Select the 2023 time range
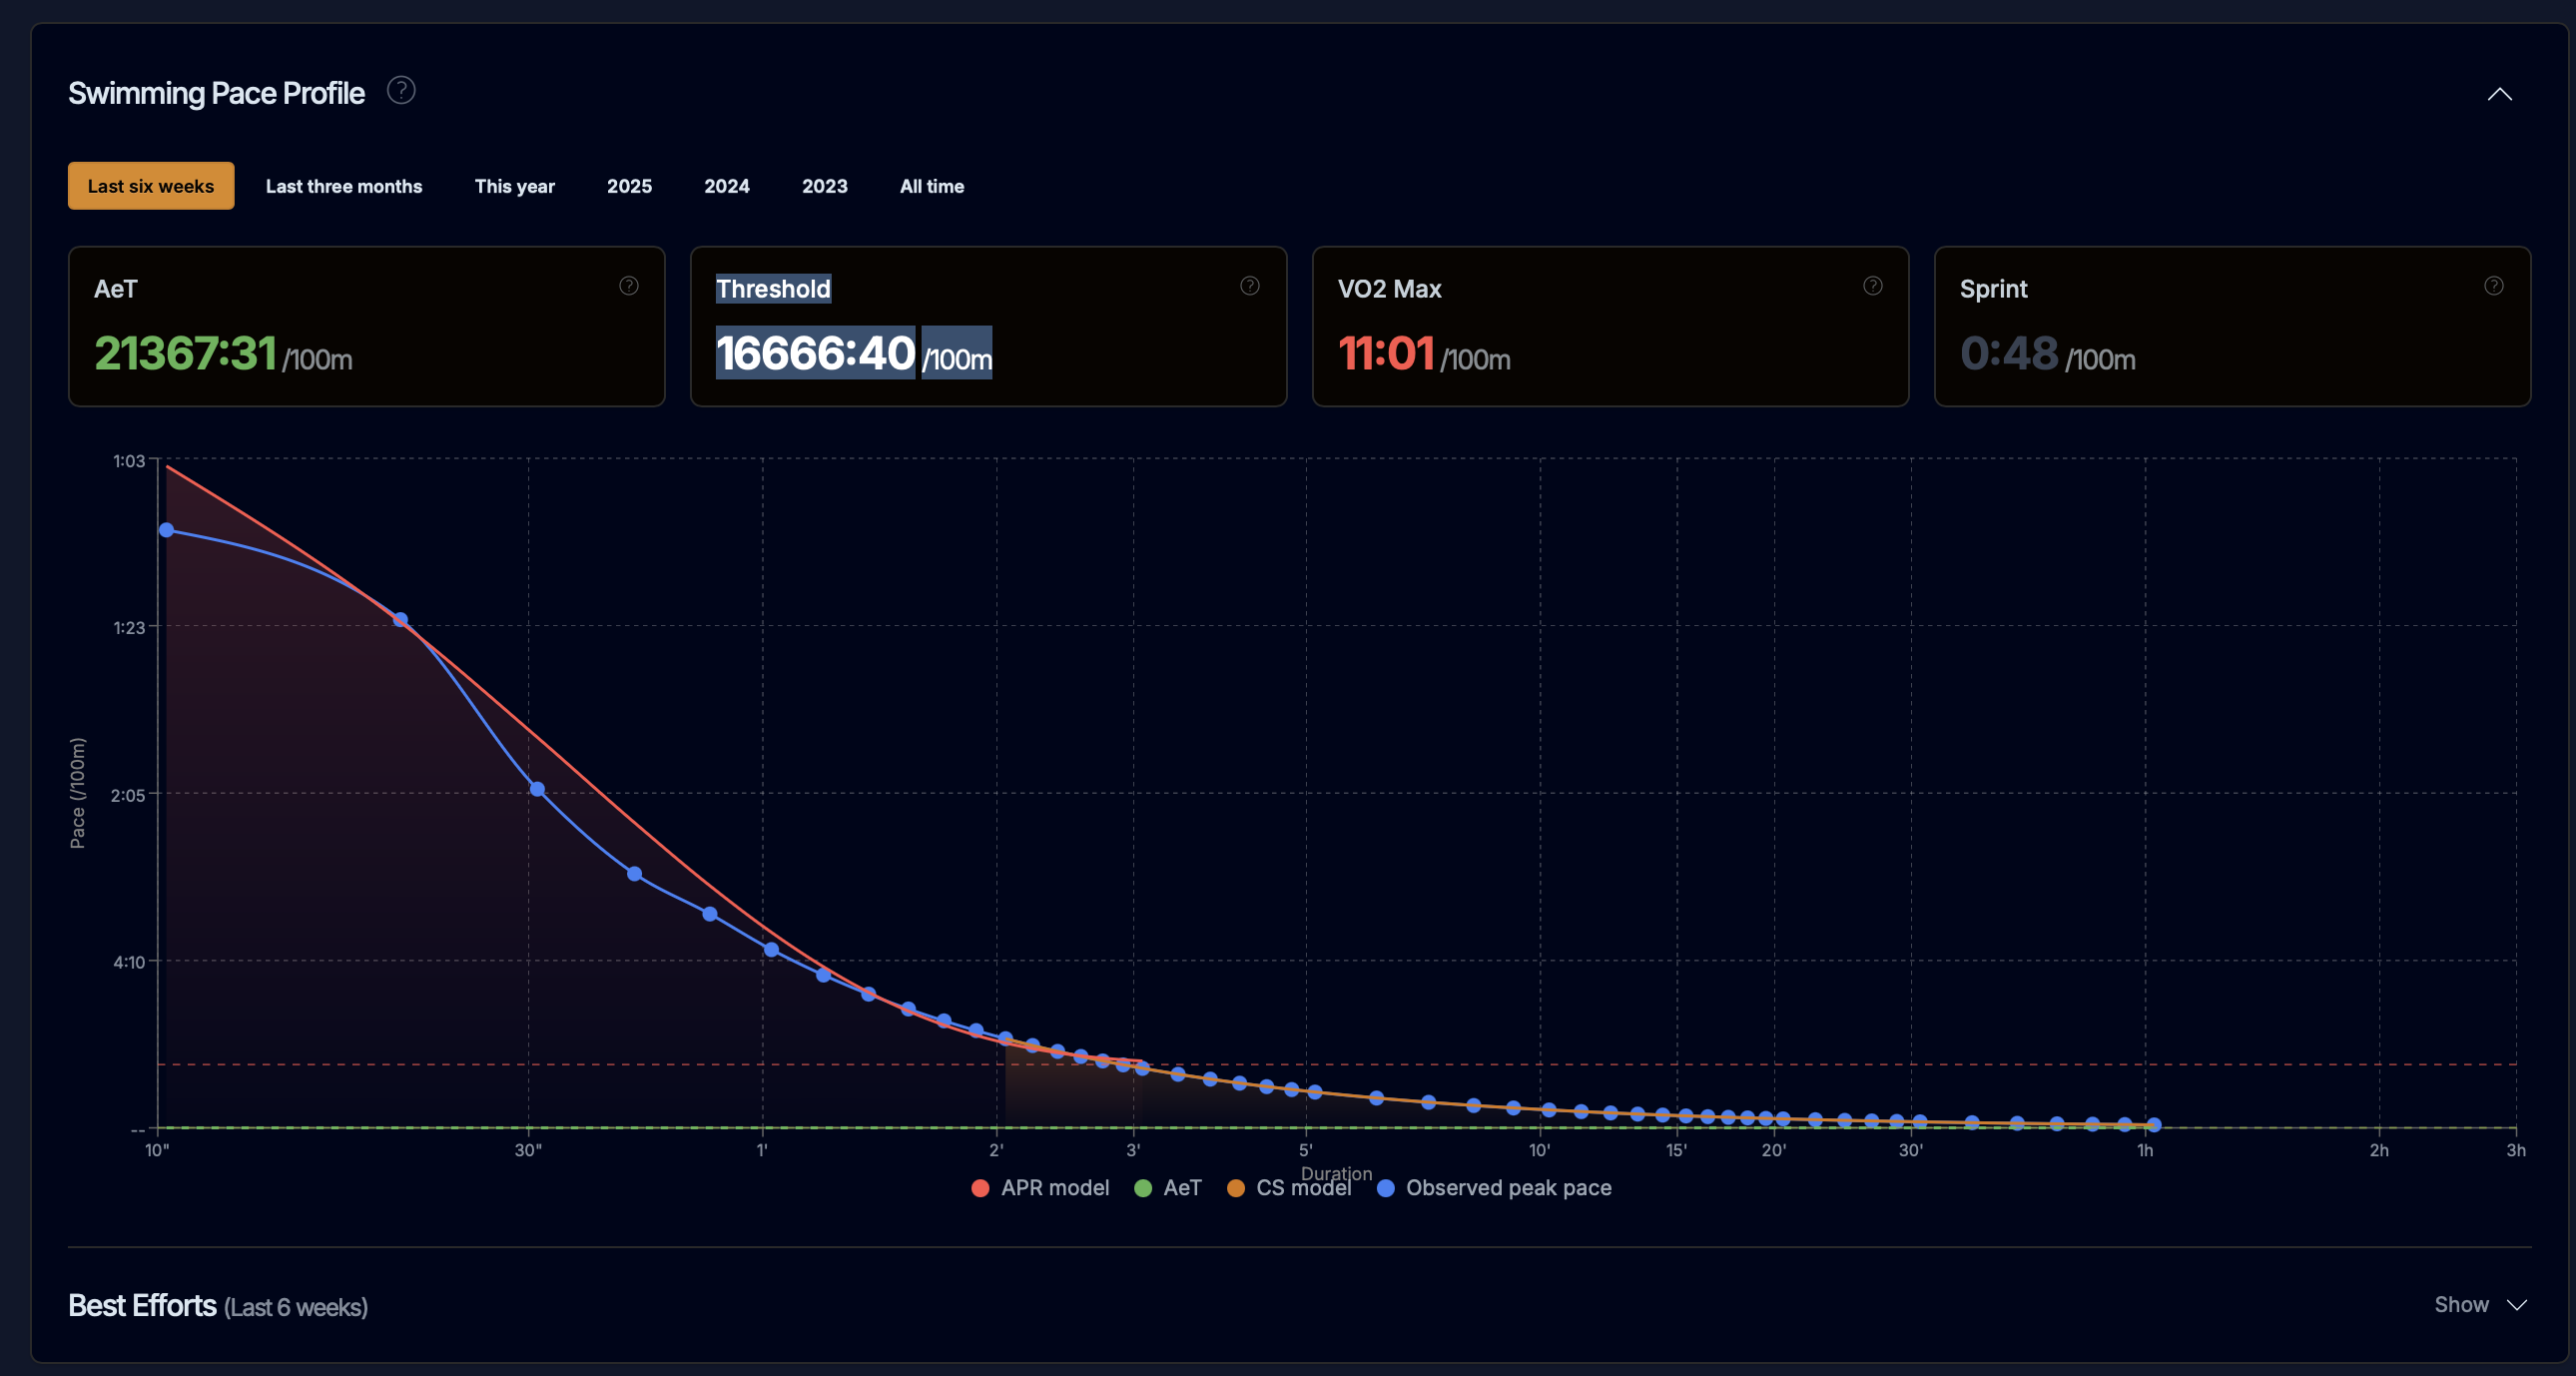Screen dimensions: 2576x1376 point(824,186)
